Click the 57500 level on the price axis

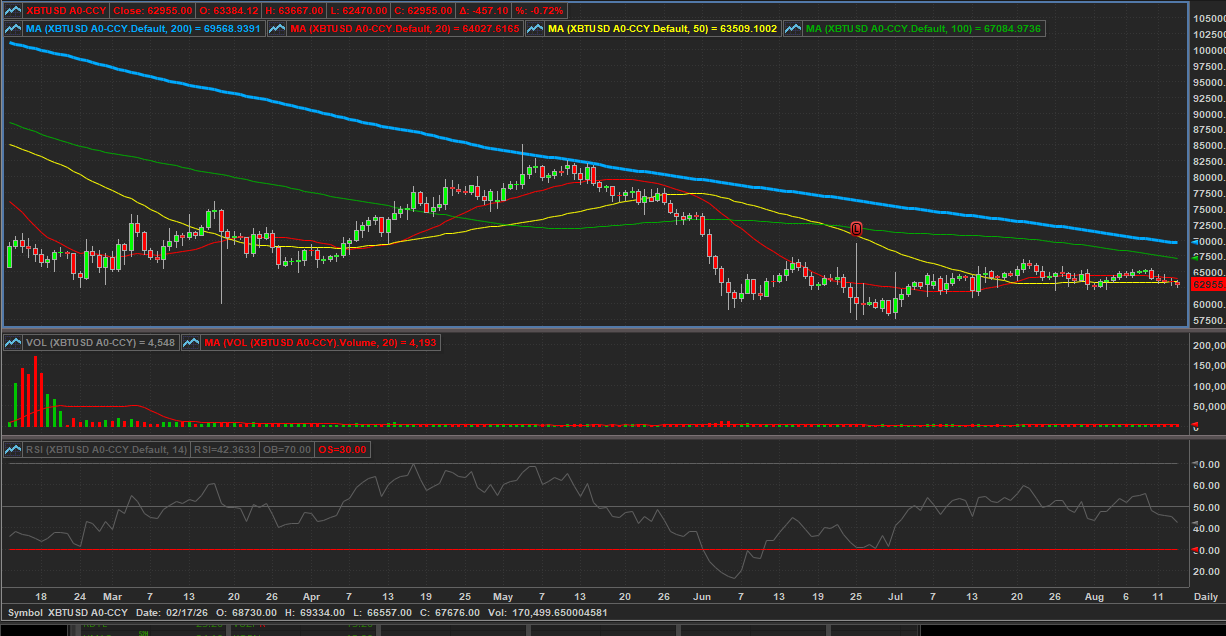(x=1208, y=321)
